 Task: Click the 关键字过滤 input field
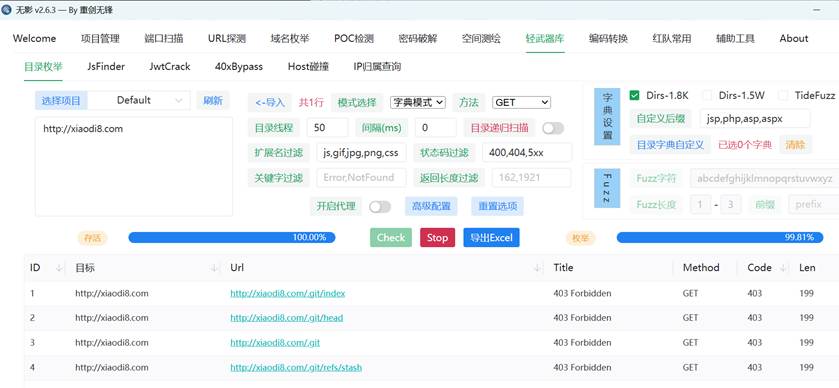tap(361, 178)
